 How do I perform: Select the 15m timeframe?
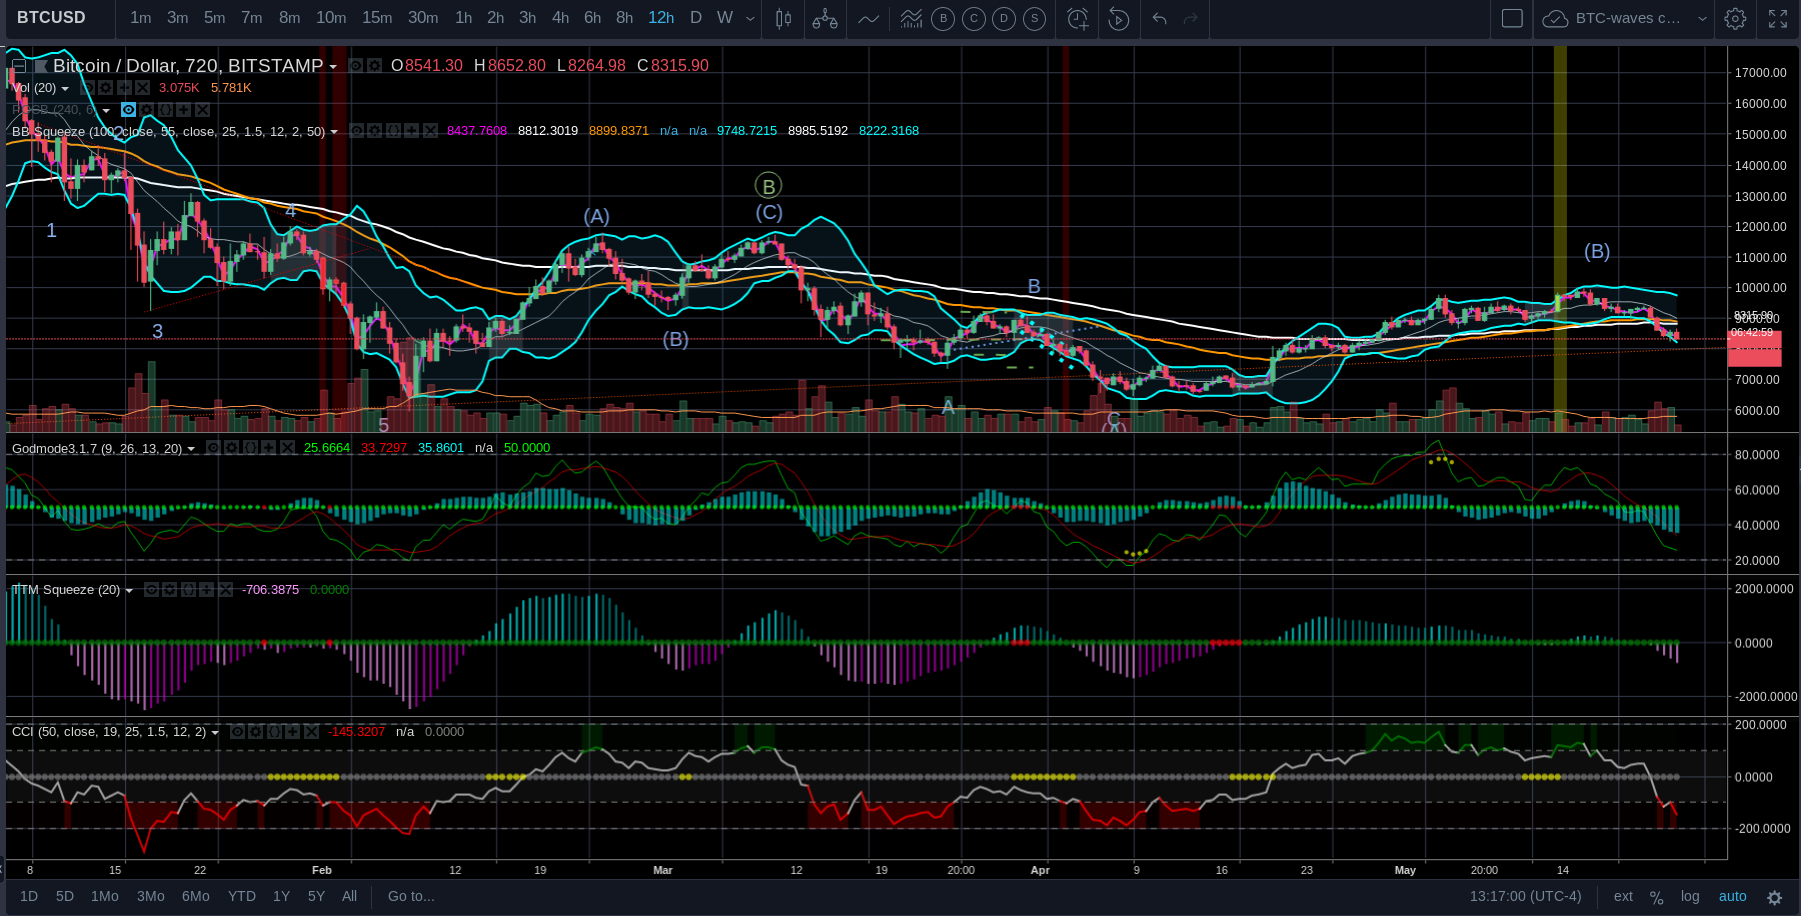(377, 18)
